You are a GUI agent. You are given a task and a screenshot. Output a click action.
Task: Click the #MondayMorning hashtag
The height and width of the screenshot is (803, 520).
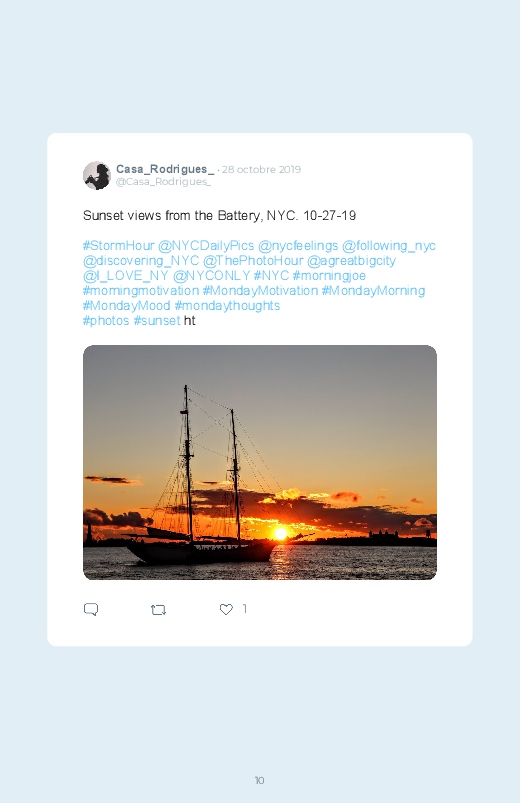click(373, 290)
